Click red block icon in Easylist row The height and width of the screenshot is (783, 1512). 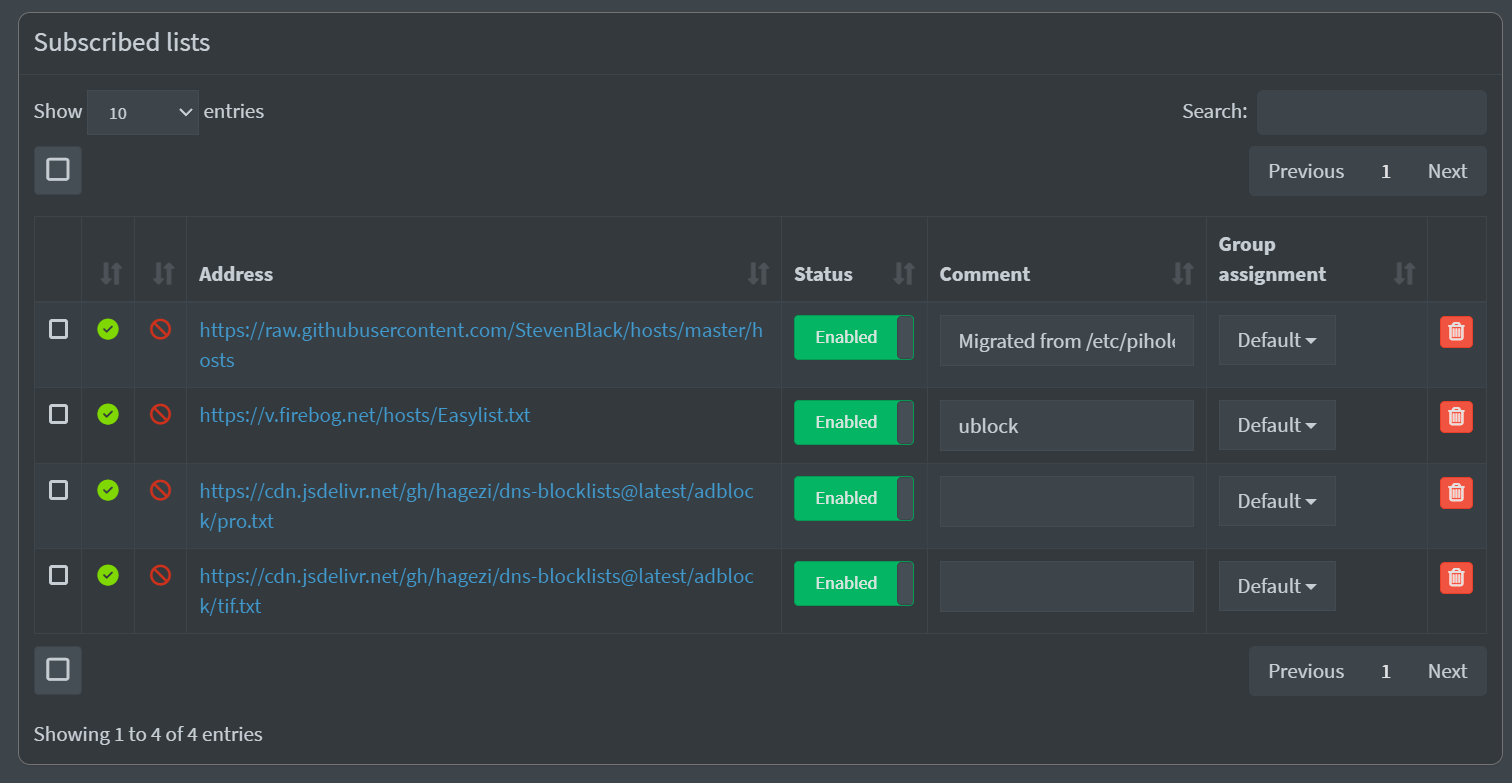[x=160, y=414]
